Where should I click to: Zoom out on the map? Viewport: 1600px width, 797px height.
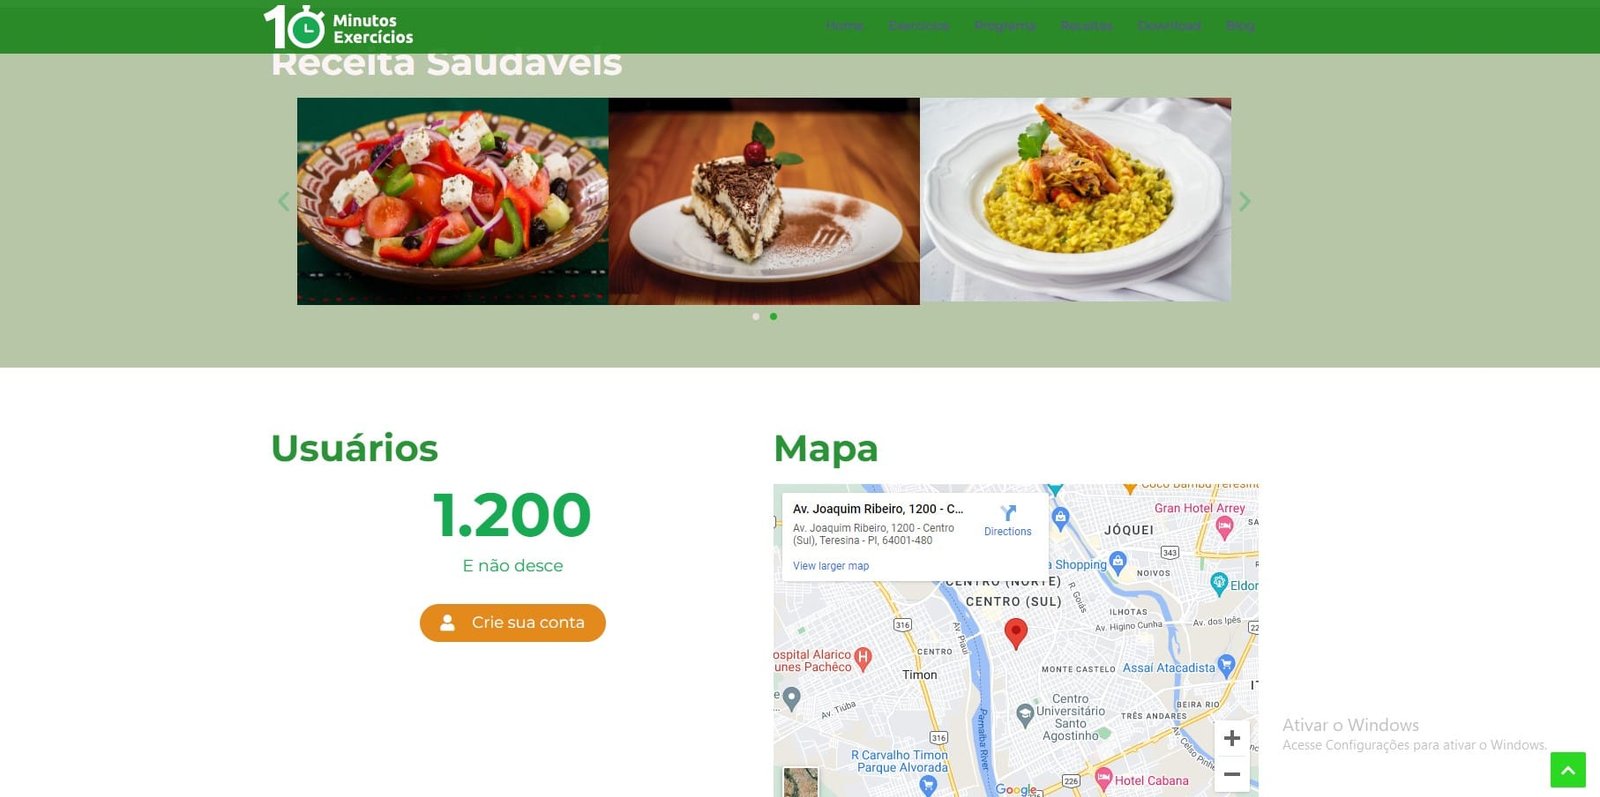point(1232,774)
